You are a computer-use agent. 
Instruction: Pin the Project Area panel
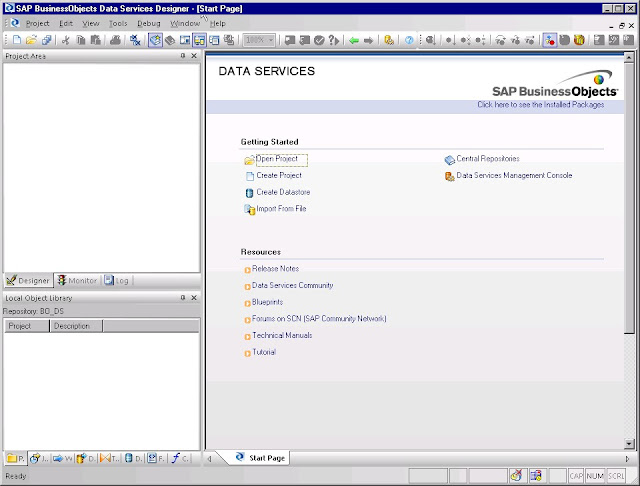(183, 56)
